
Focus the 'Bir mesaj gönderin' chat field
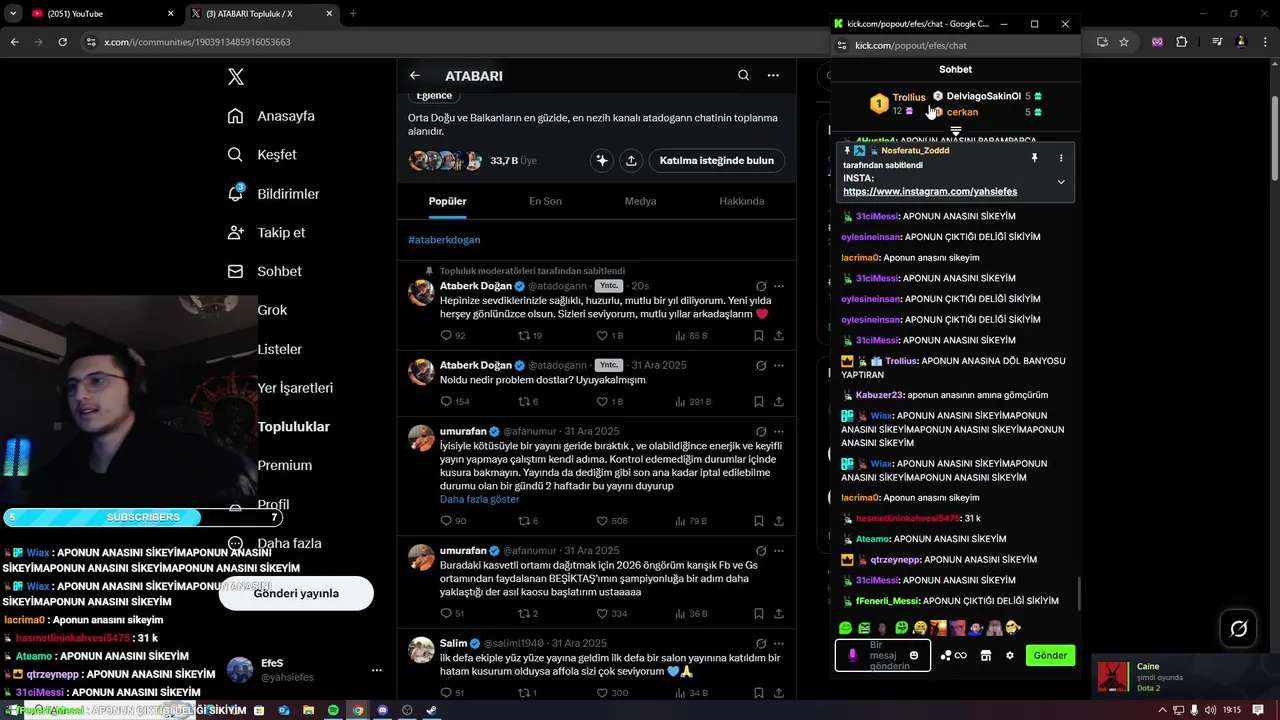(x=883, y=655)
